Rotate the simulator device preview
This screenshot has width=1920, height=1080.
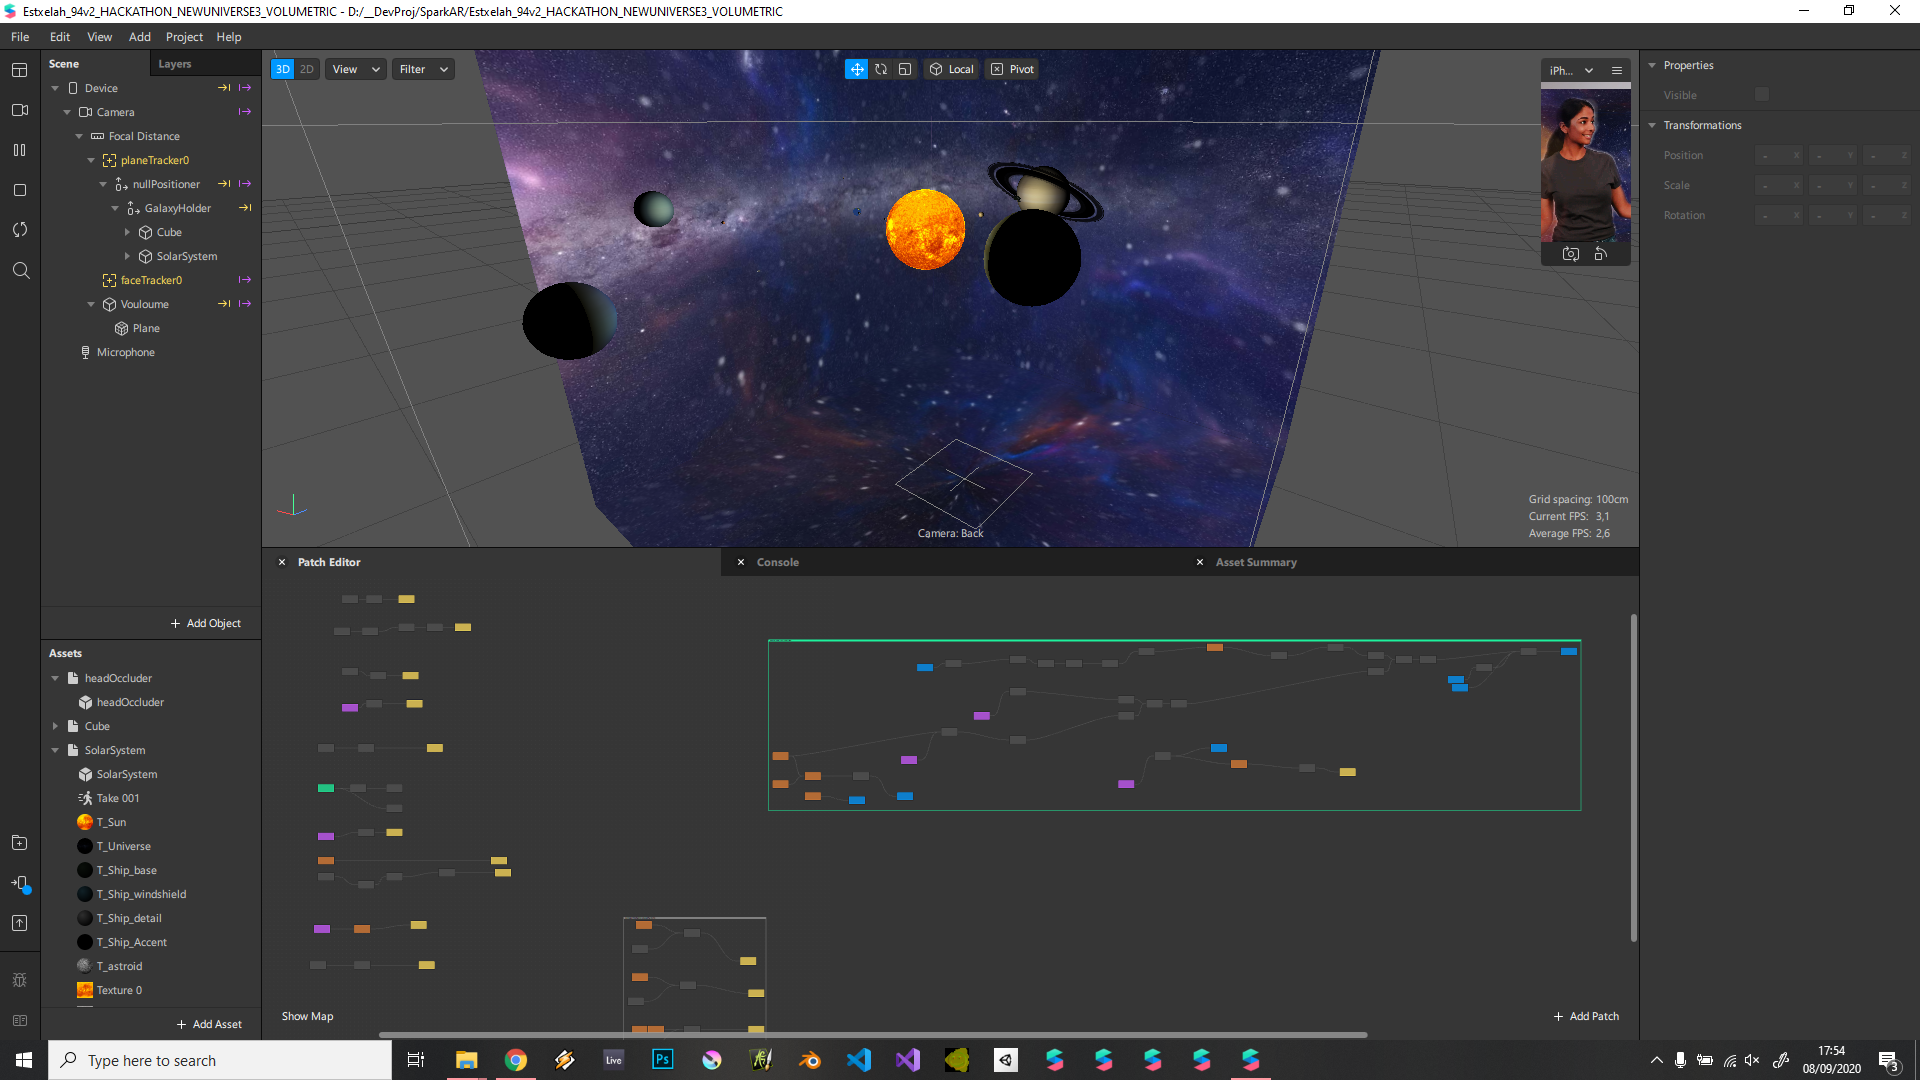[1600, 254]
